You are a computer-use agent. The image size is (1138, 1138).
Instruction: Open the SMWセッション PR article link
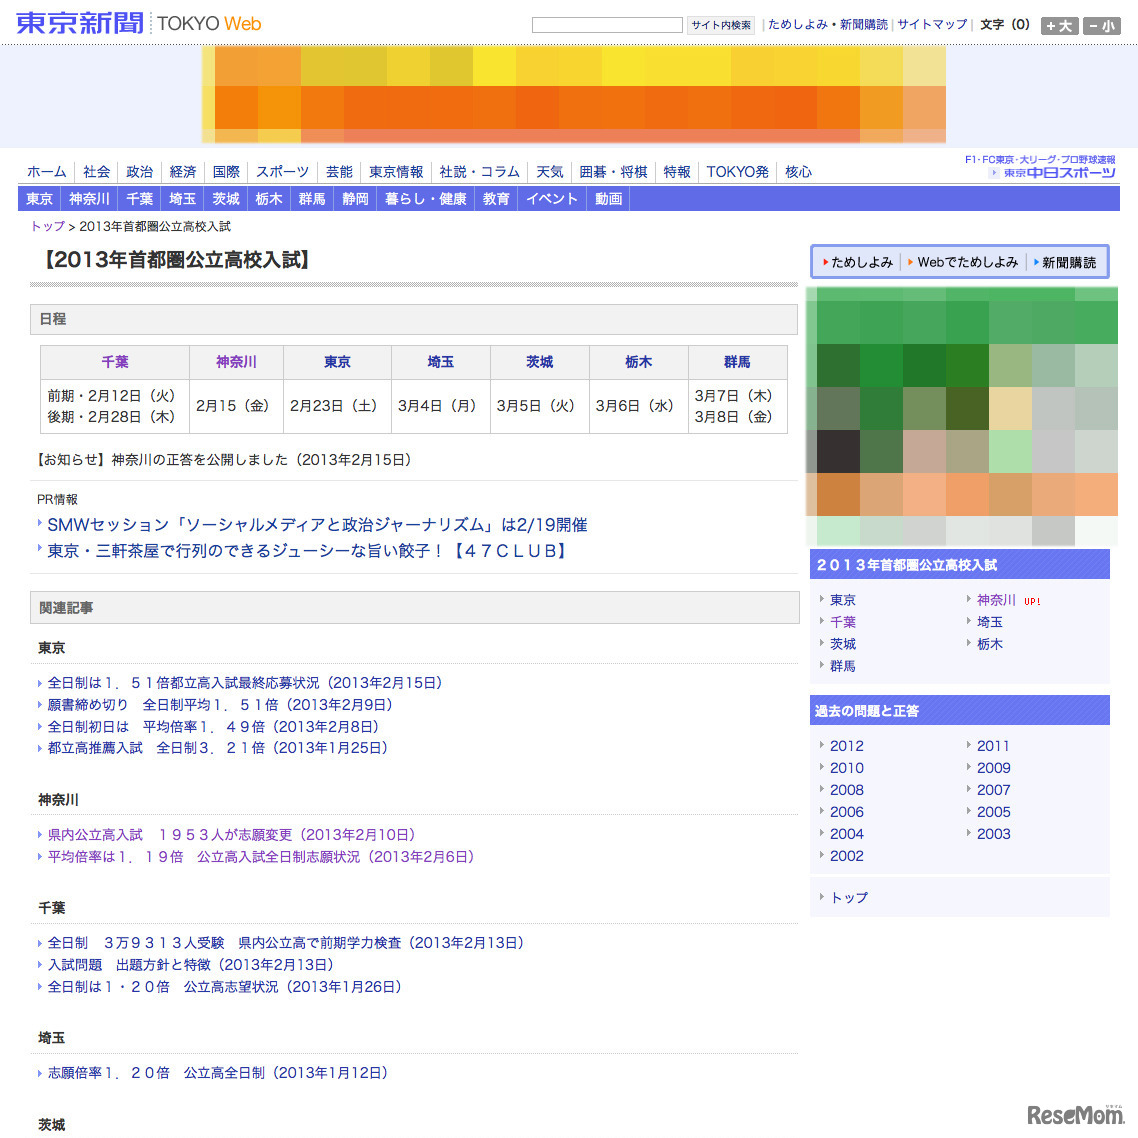point(317,525)
